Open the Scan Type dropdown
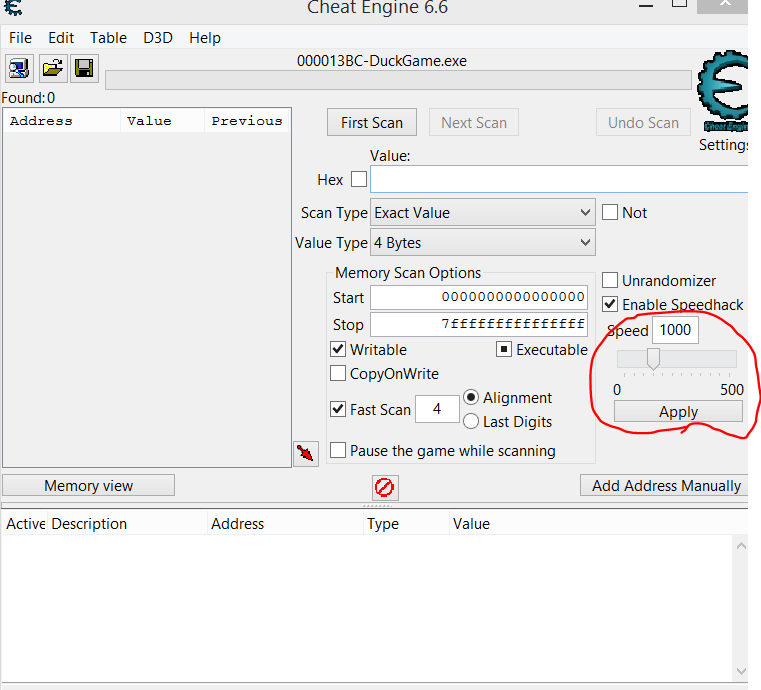 [482, 213]
